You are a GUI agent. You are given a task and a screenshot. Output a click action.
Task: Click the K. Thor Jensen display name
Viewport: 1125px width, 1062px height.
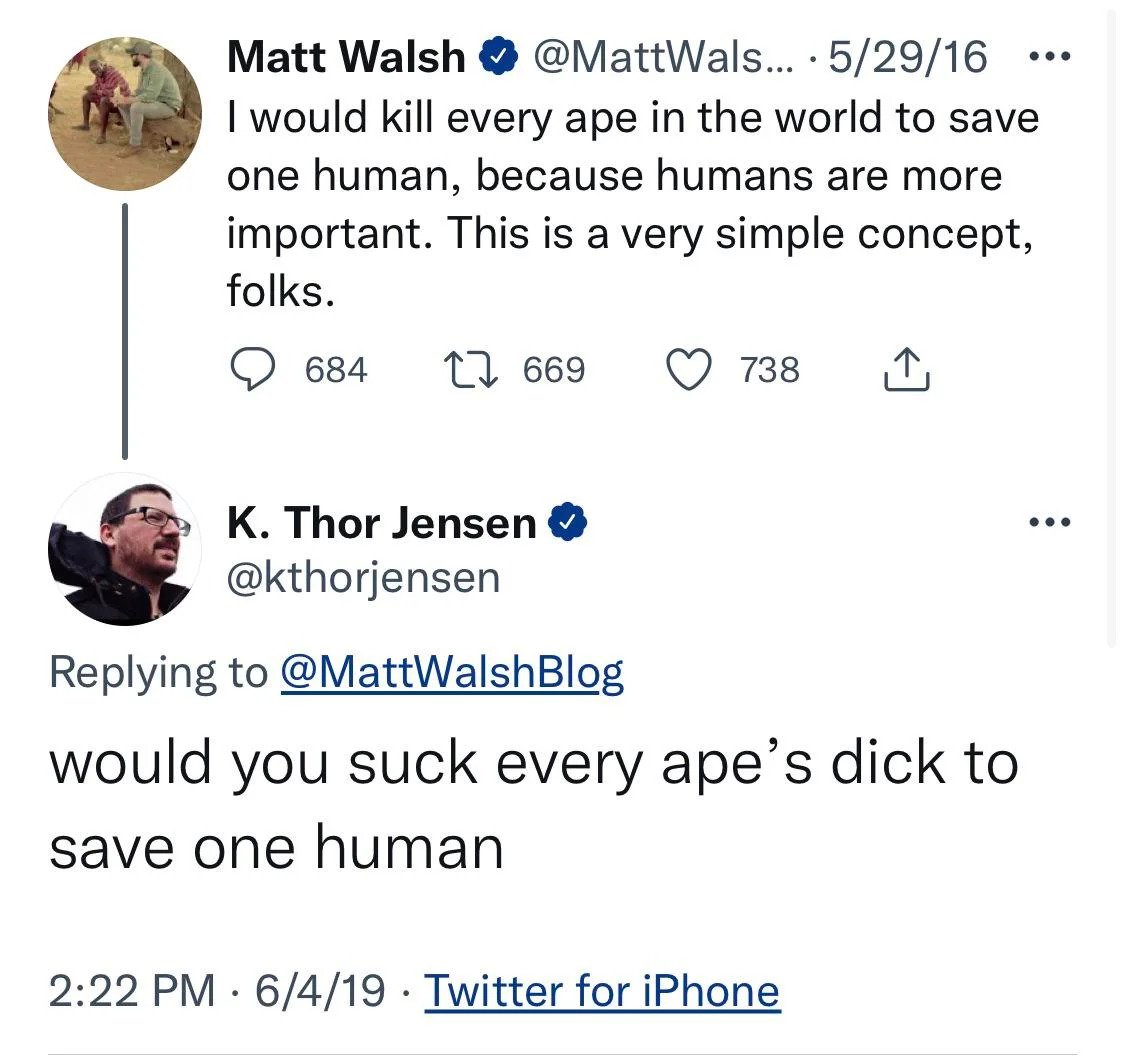point(381,523)
